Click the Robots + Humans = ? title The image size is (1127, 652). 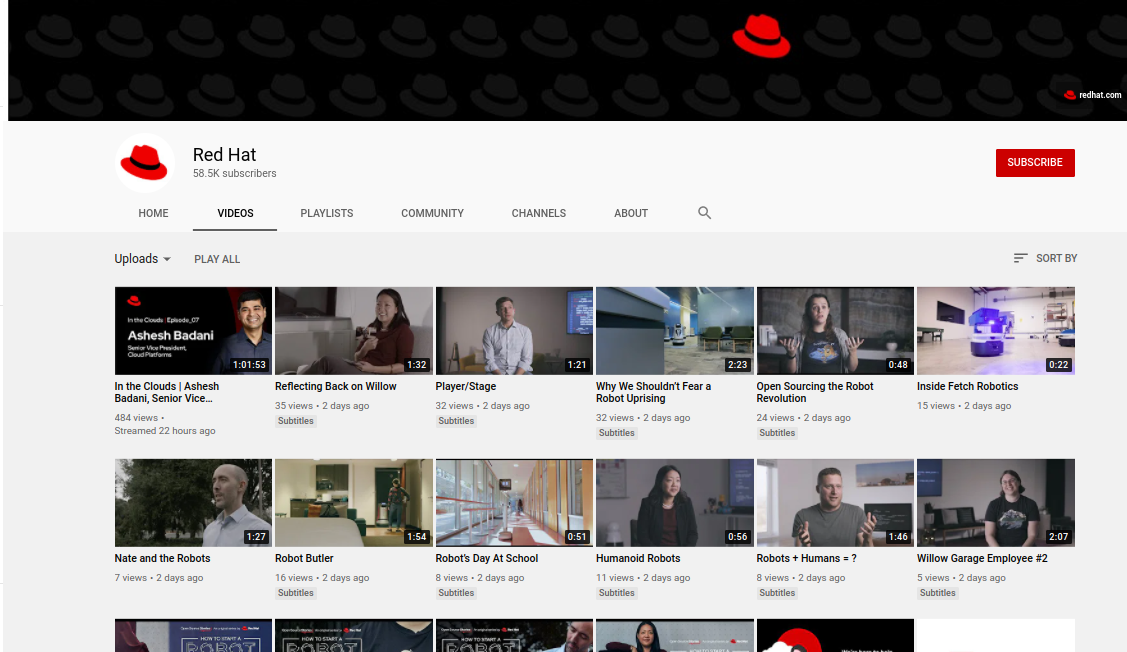coord(806,558)
